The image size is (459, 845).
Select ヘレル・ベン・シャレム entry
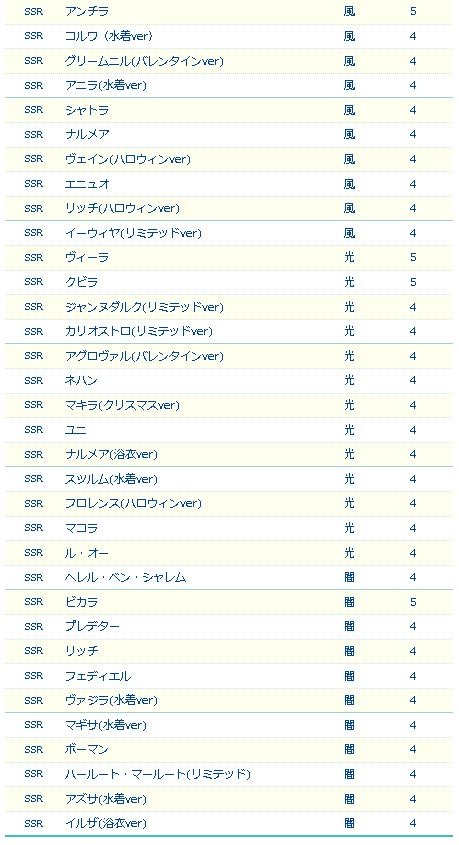click(126, 577)
